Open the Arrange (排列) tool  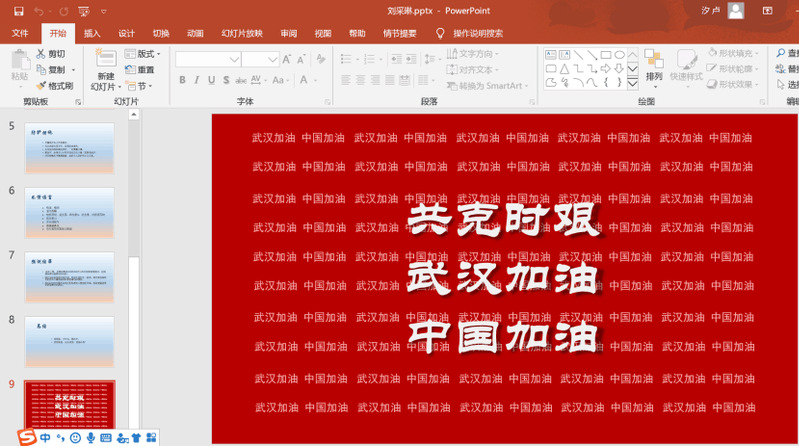pyautogui.click(x=654, y=65)
